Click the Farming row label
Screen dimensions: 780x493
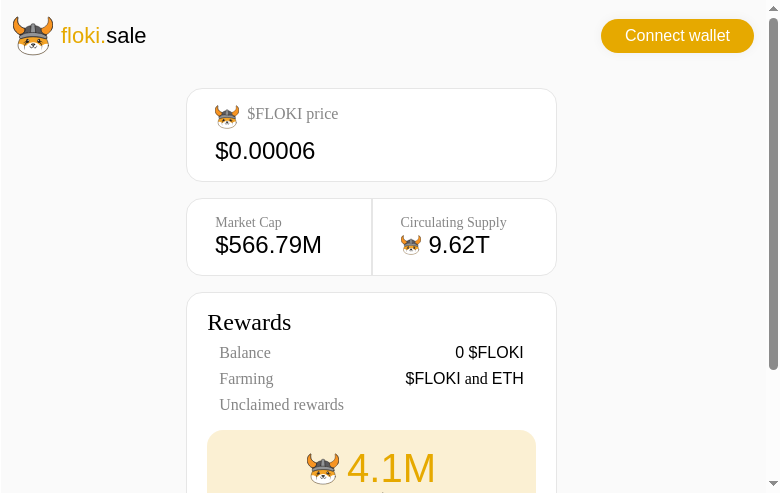(x=246, y=378)
